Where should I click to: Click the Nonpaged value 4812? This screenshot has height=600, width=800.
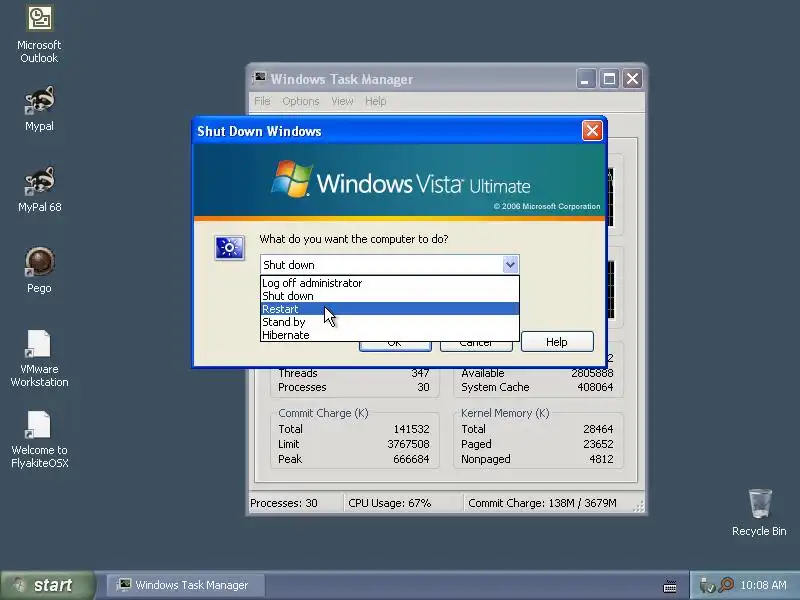pos(601,459)
